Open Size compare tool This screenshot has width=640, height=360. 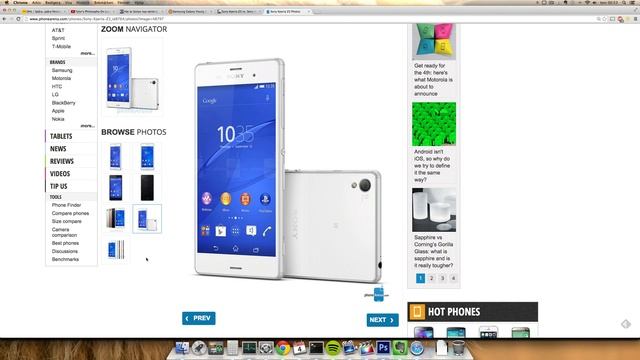(x=67, y=221)
